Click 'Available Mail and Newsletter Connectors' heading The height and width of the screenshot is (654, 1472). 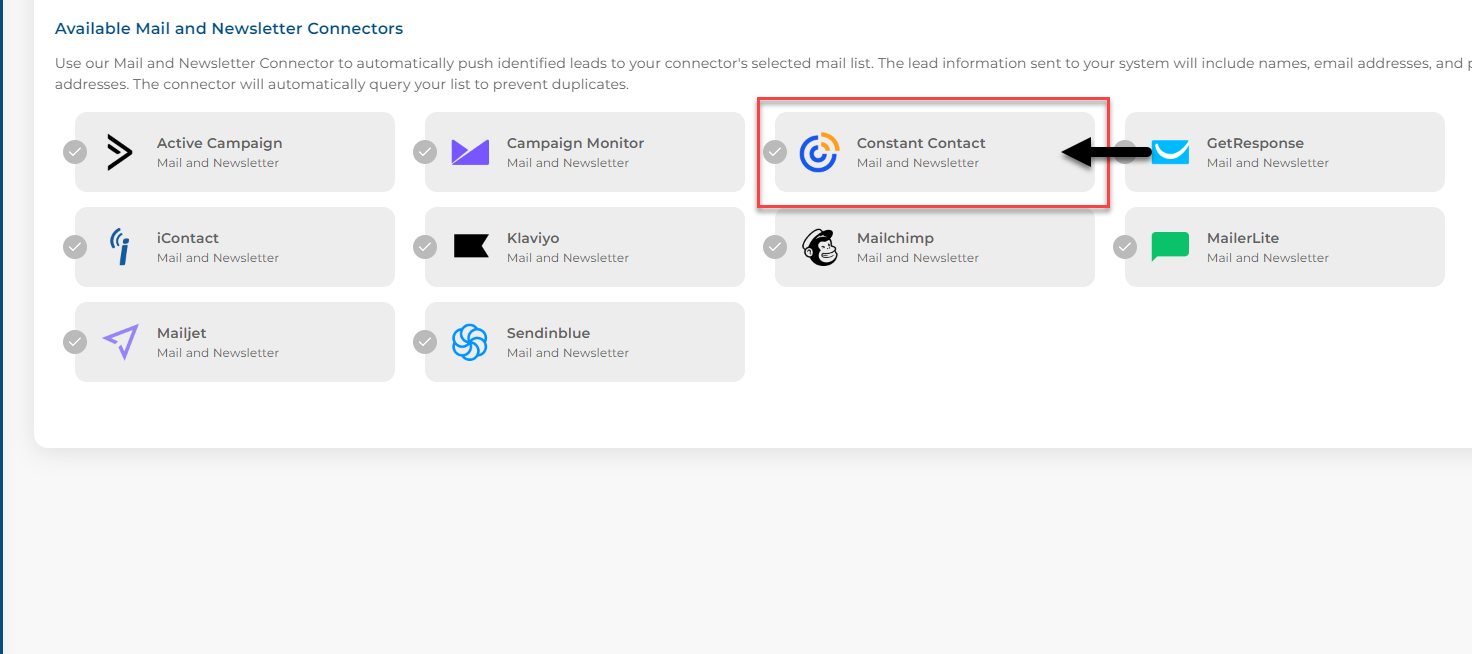pyautogui.click(x=229, y=28)
